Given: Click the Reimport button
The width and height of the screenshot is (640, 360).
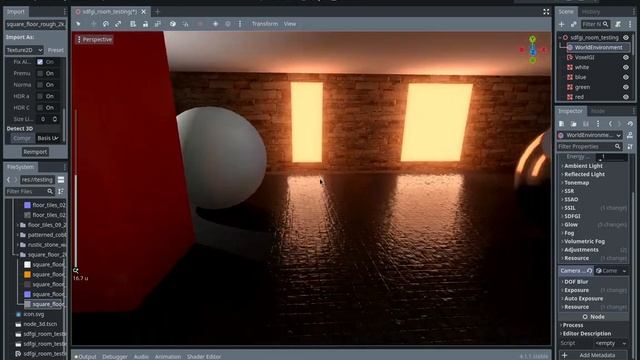Looking at the screenshot, I should click(35, 152).
